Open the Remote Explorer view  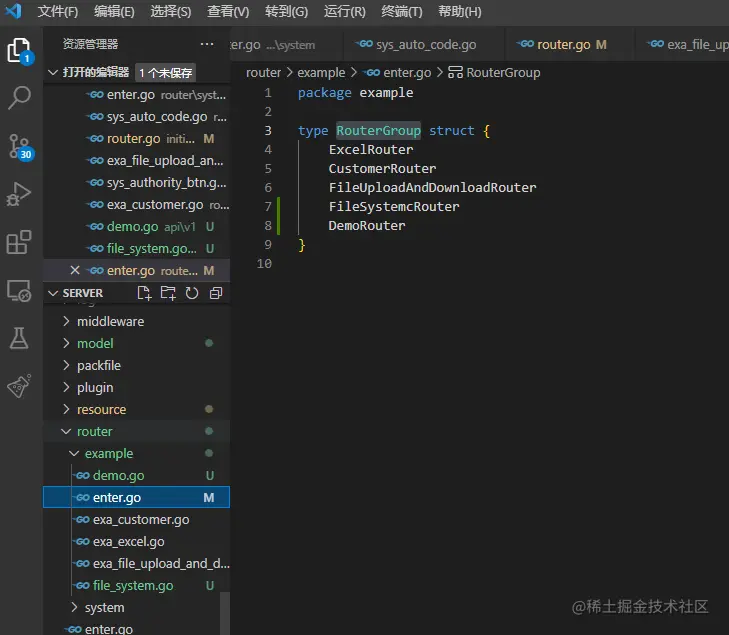(x=19, y=291)
